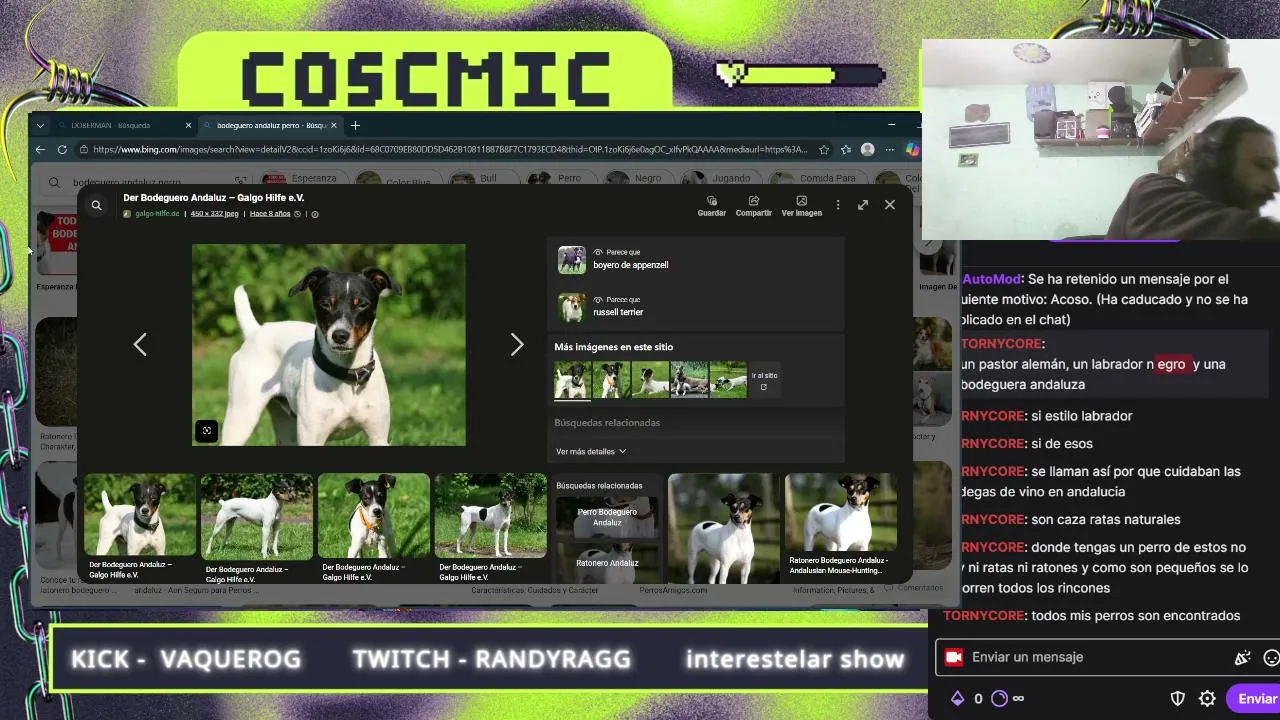Close the bodeguero andaluz perro tab

(334, 125)
